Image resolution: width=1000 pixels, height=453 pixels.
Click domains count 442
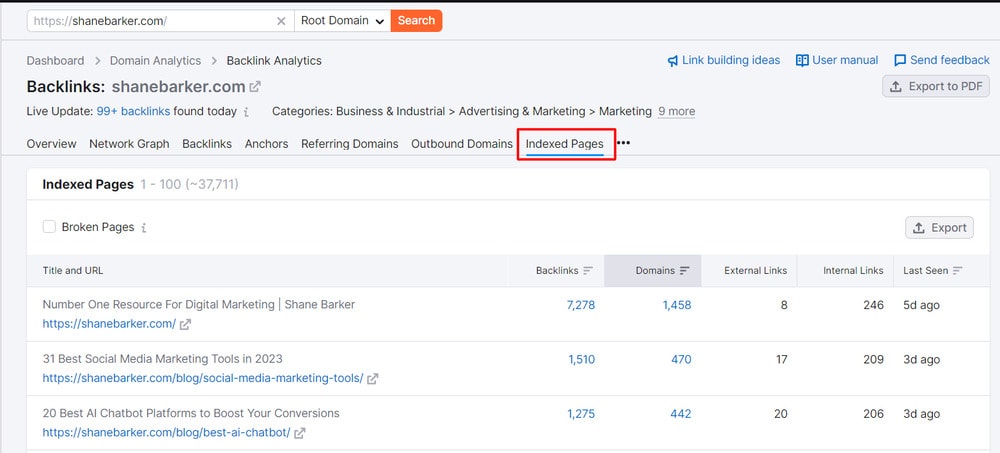tap(680, 414)
